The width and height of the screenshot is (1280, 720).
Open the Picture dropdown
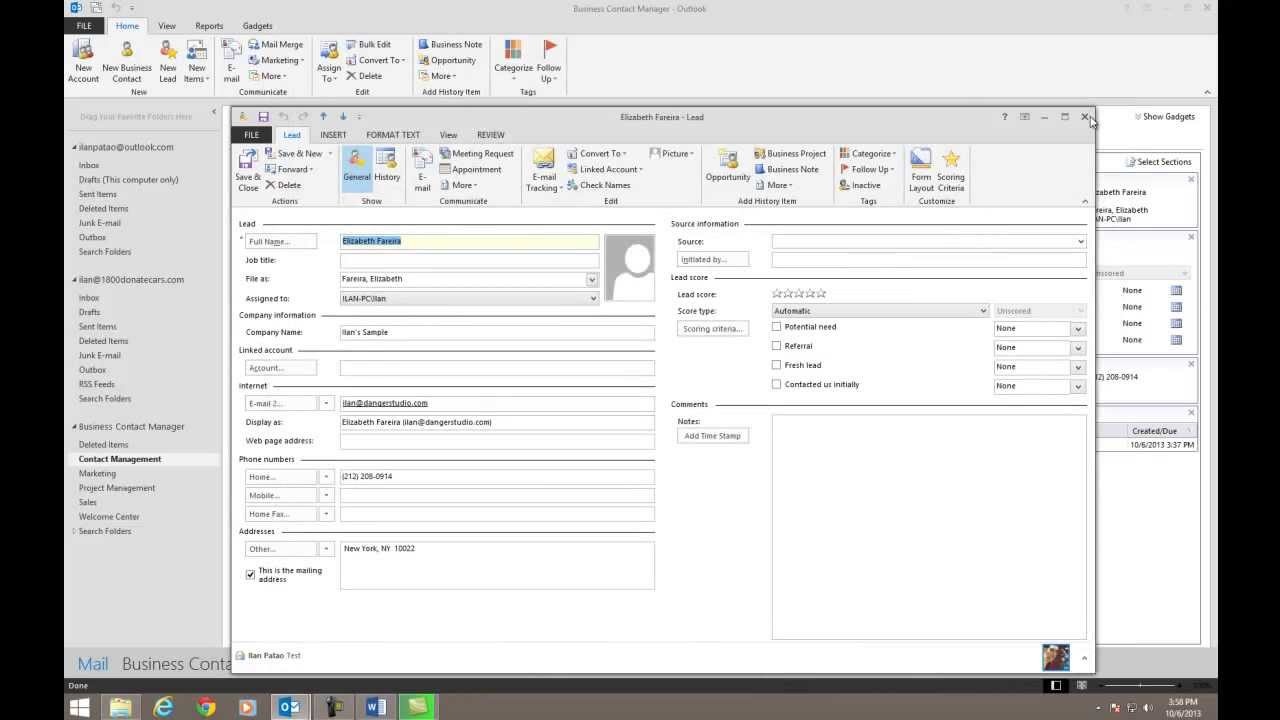[x=671, y=153]
